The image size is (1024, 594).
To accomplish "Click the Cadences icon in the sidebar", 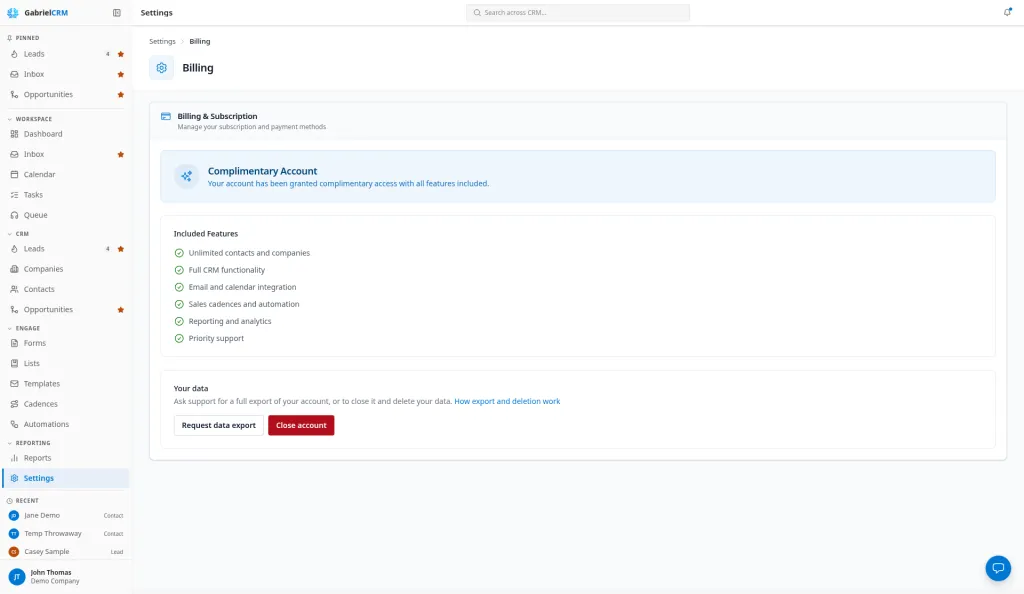I will point(14,404).
